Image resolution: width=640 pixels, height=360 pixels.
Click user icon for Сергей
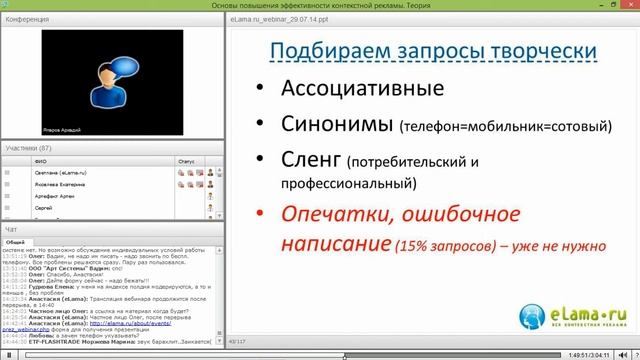[x=210, y=208]
